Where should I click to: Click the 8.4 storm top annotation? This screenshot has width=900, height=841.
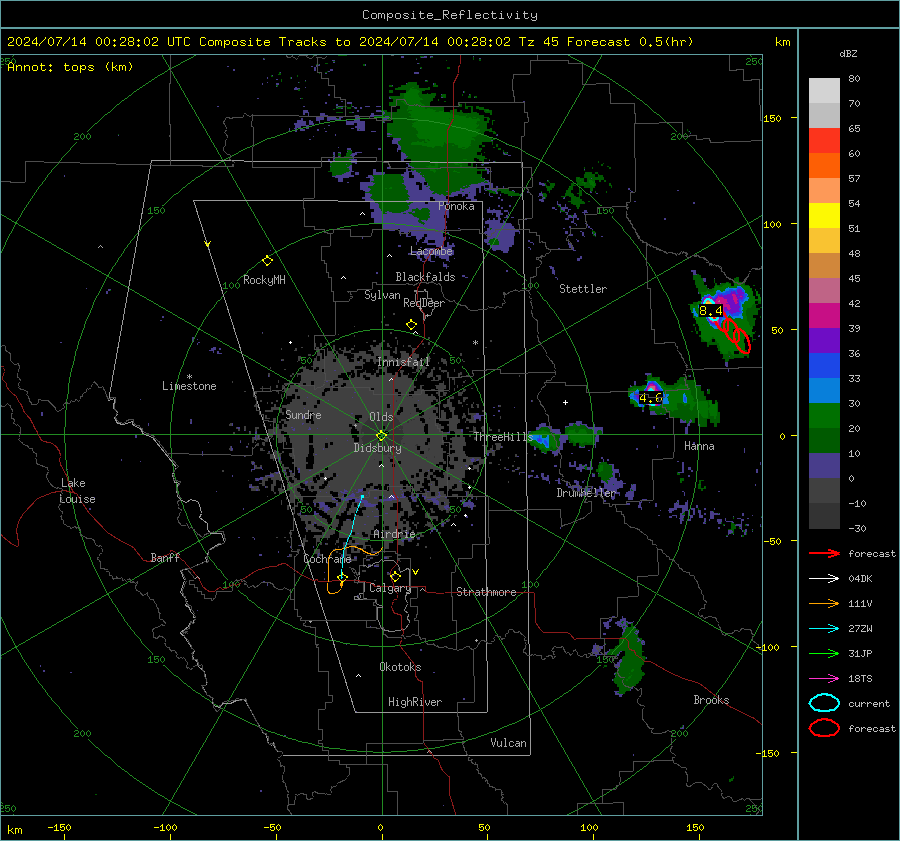click(x=711, y=311)
